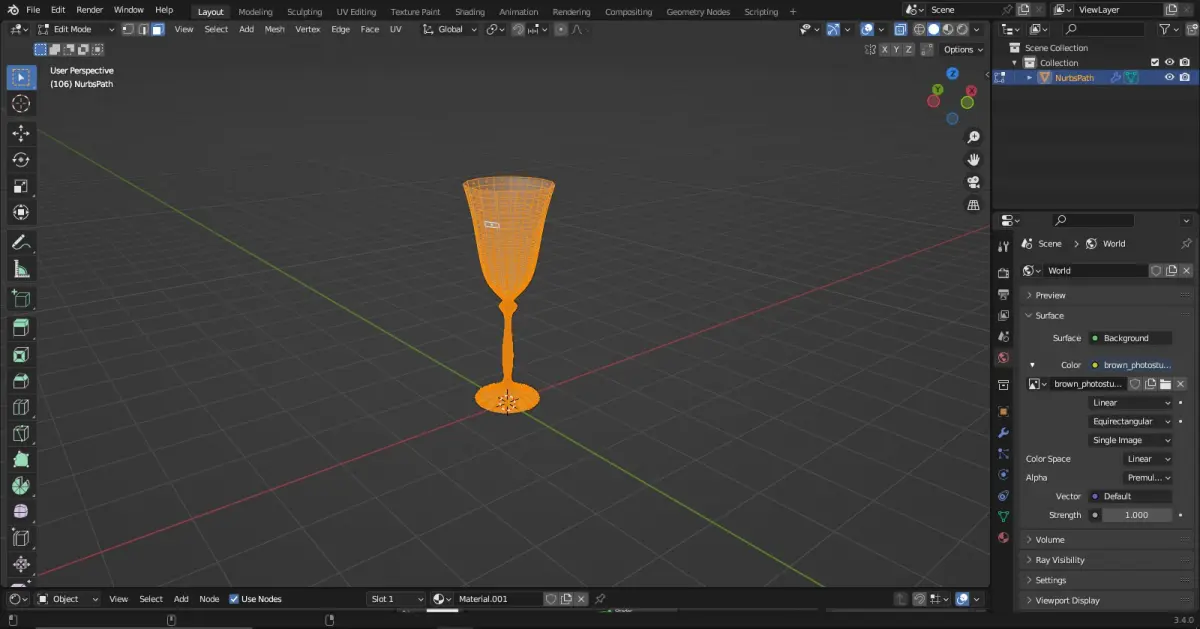
Task: Switch to rendered viewport shading
Action: [x=962, y=29]
